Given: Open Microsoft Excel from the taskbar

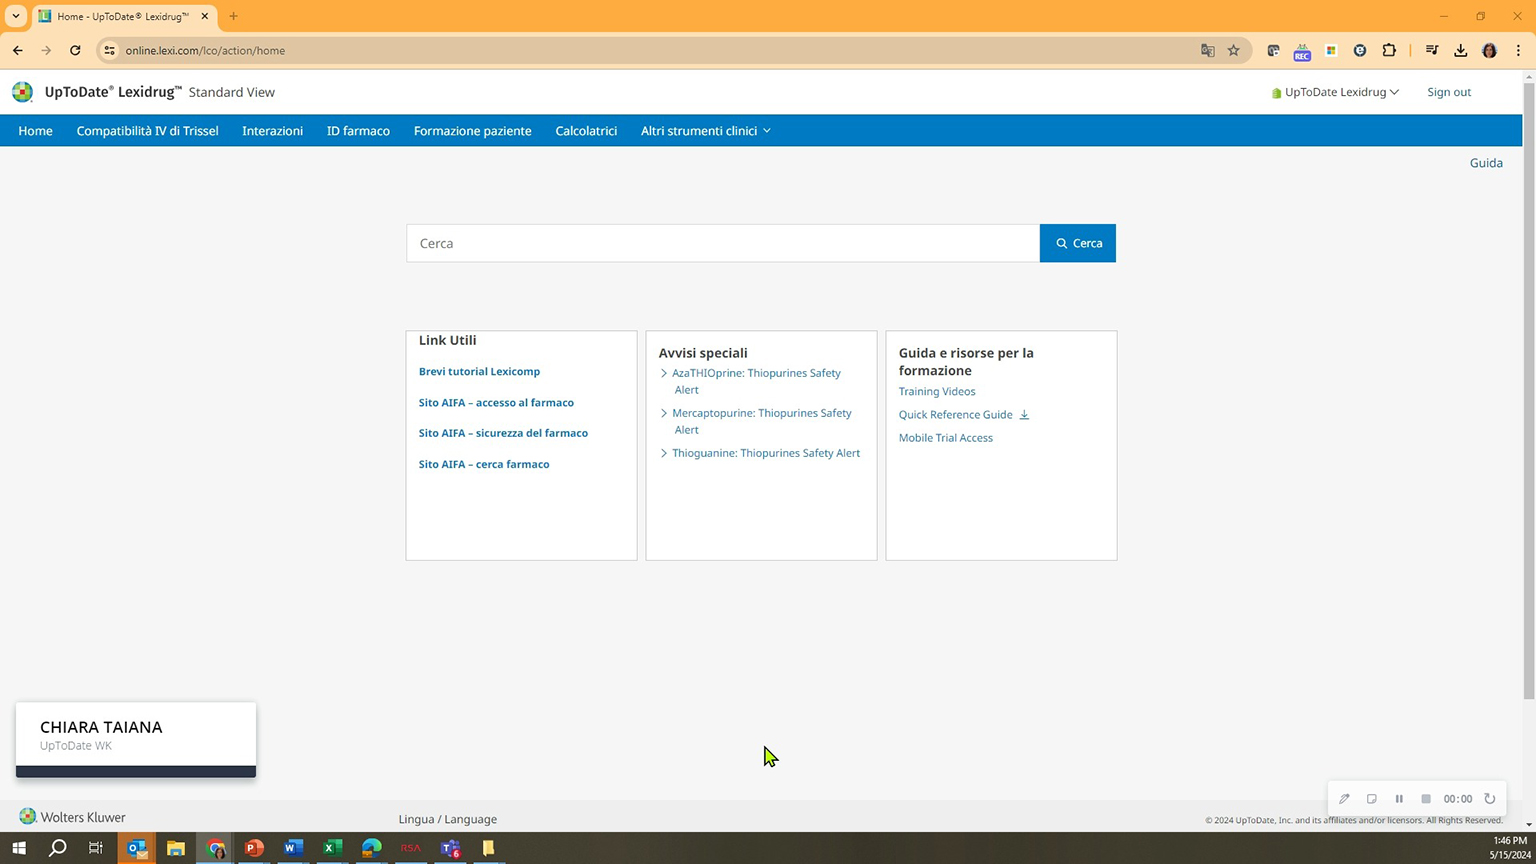Looking at the screenshot, I should 332,848.
